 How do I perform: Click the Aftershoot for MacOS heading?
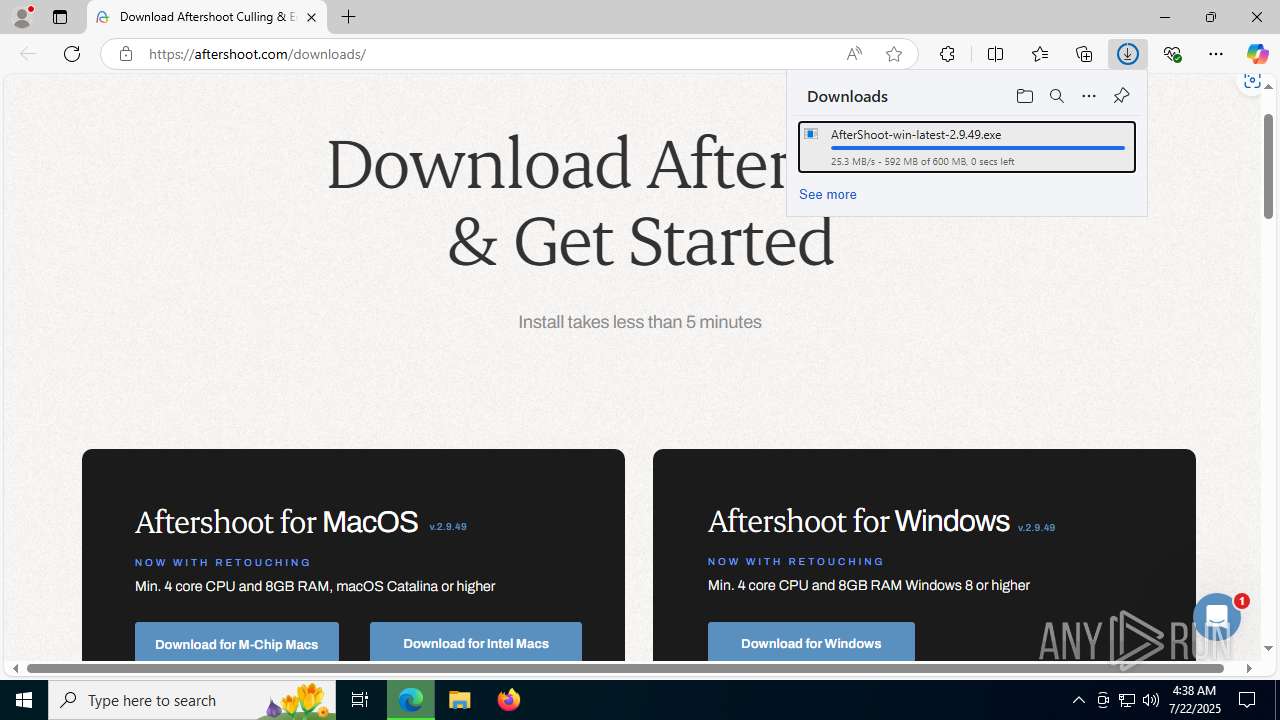[x=276, y=522]
